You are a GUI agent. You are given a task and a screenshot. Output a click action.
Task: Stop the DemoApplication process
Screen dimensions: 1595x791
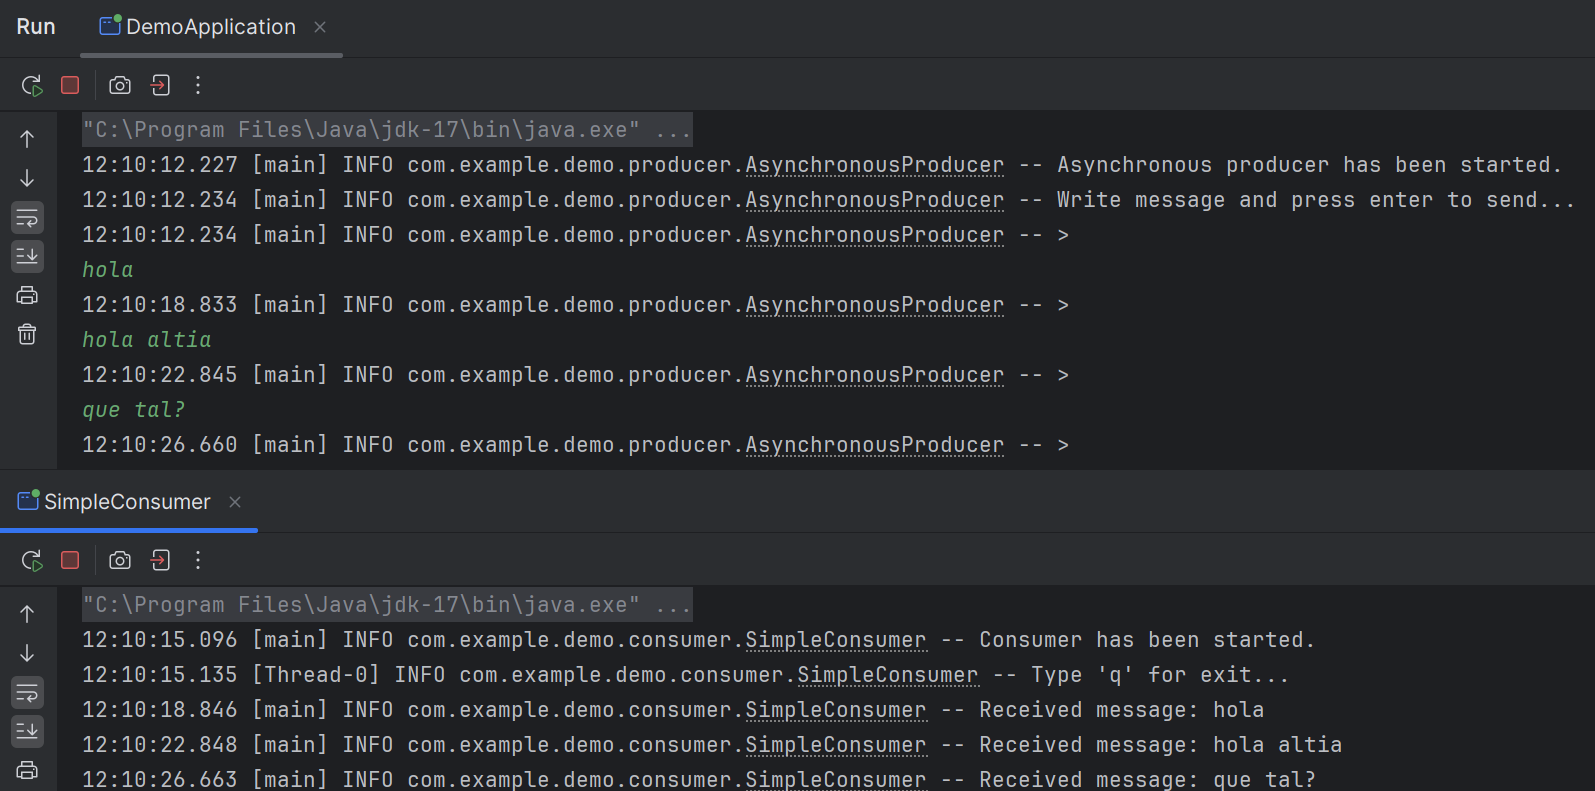pyautogui.click(x=70, y=85)
